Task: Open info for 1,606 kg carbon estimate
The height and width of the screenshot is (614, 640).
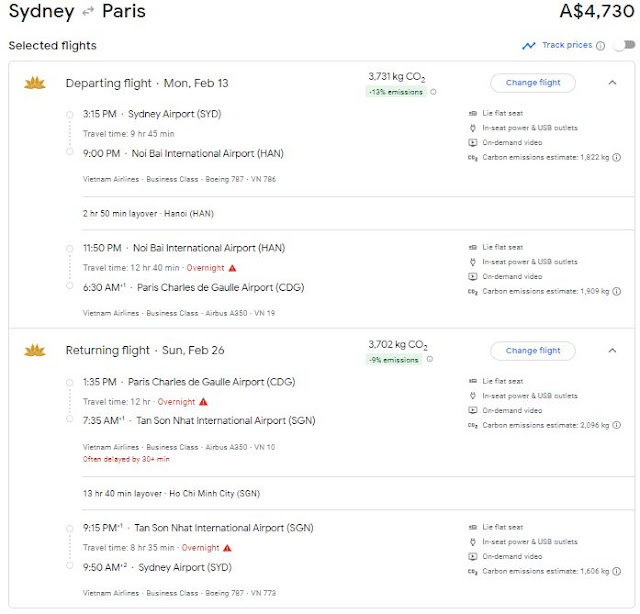Action: click(x=617, y=571)
